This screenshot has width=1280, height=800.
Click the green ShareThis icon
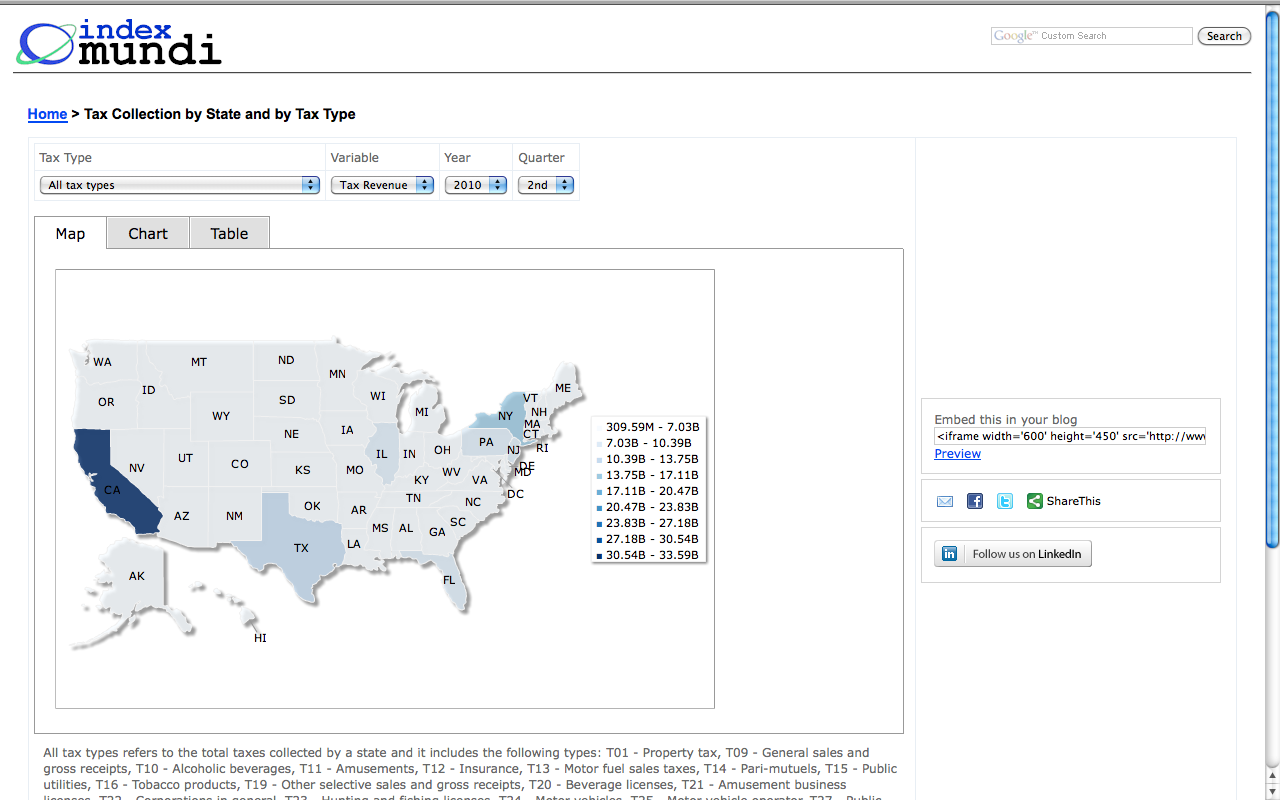coord(1035,501)
